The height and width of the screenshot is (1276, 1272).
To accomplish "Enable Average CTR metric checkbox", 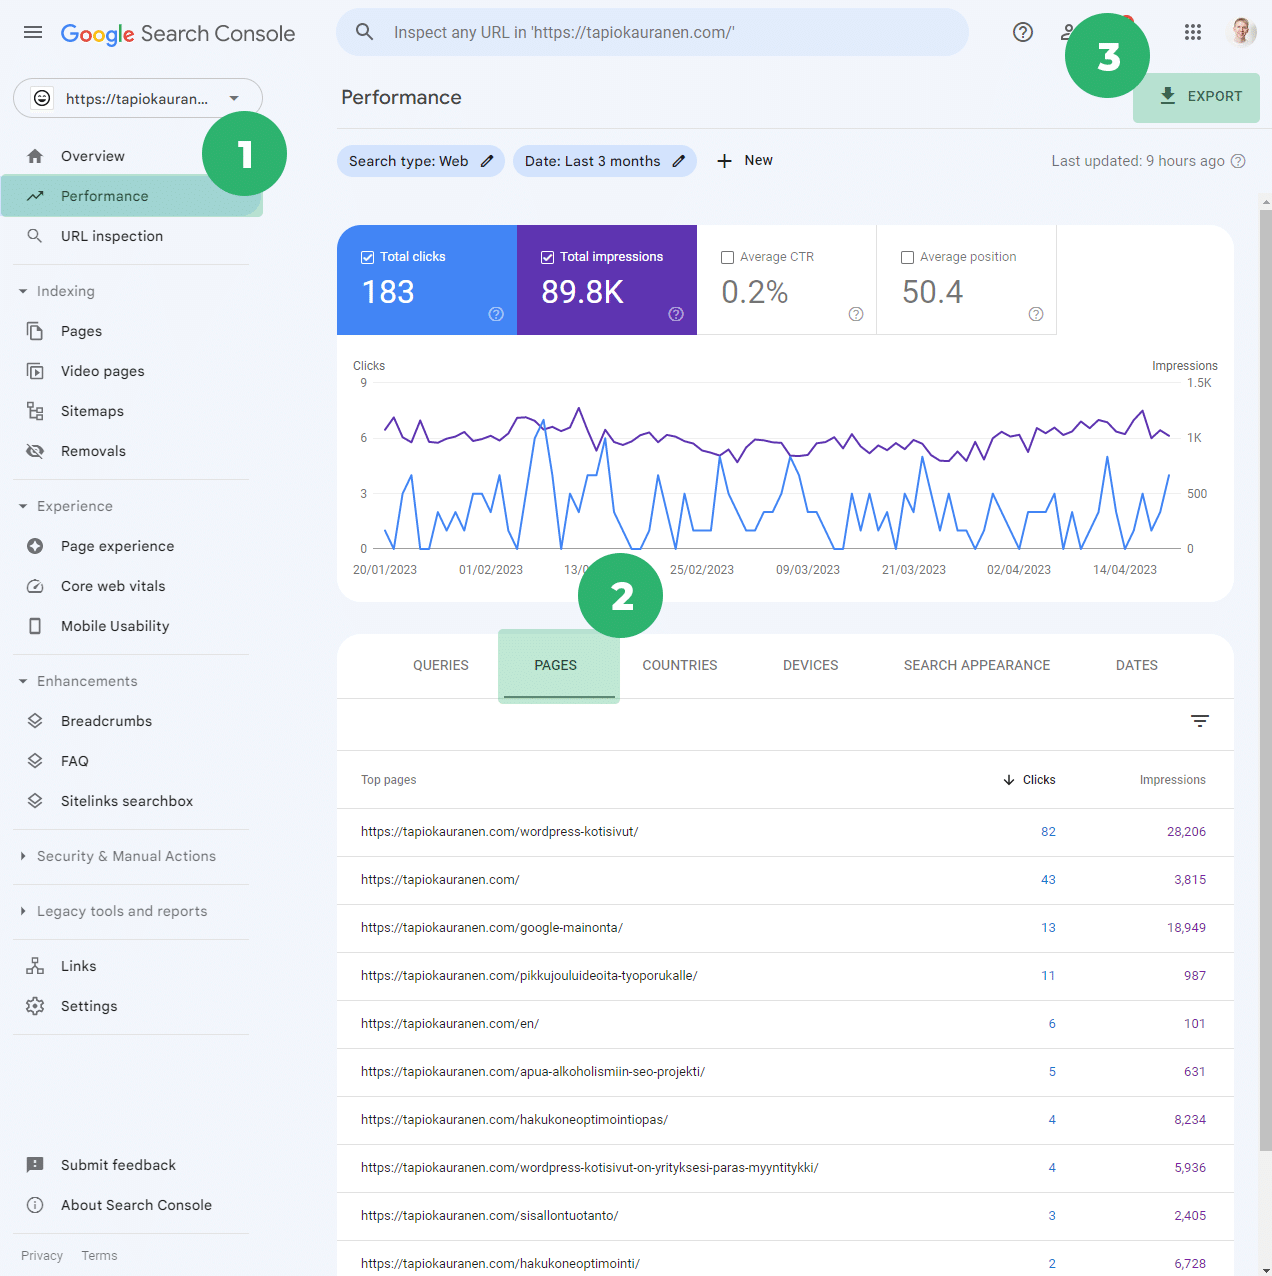I will point(727,257).
